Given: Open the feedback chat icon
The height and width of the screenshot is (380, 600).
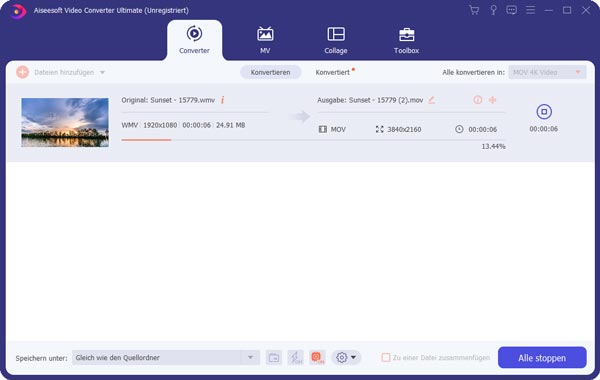Looking at the screenshot, I should tap(511, 10).
